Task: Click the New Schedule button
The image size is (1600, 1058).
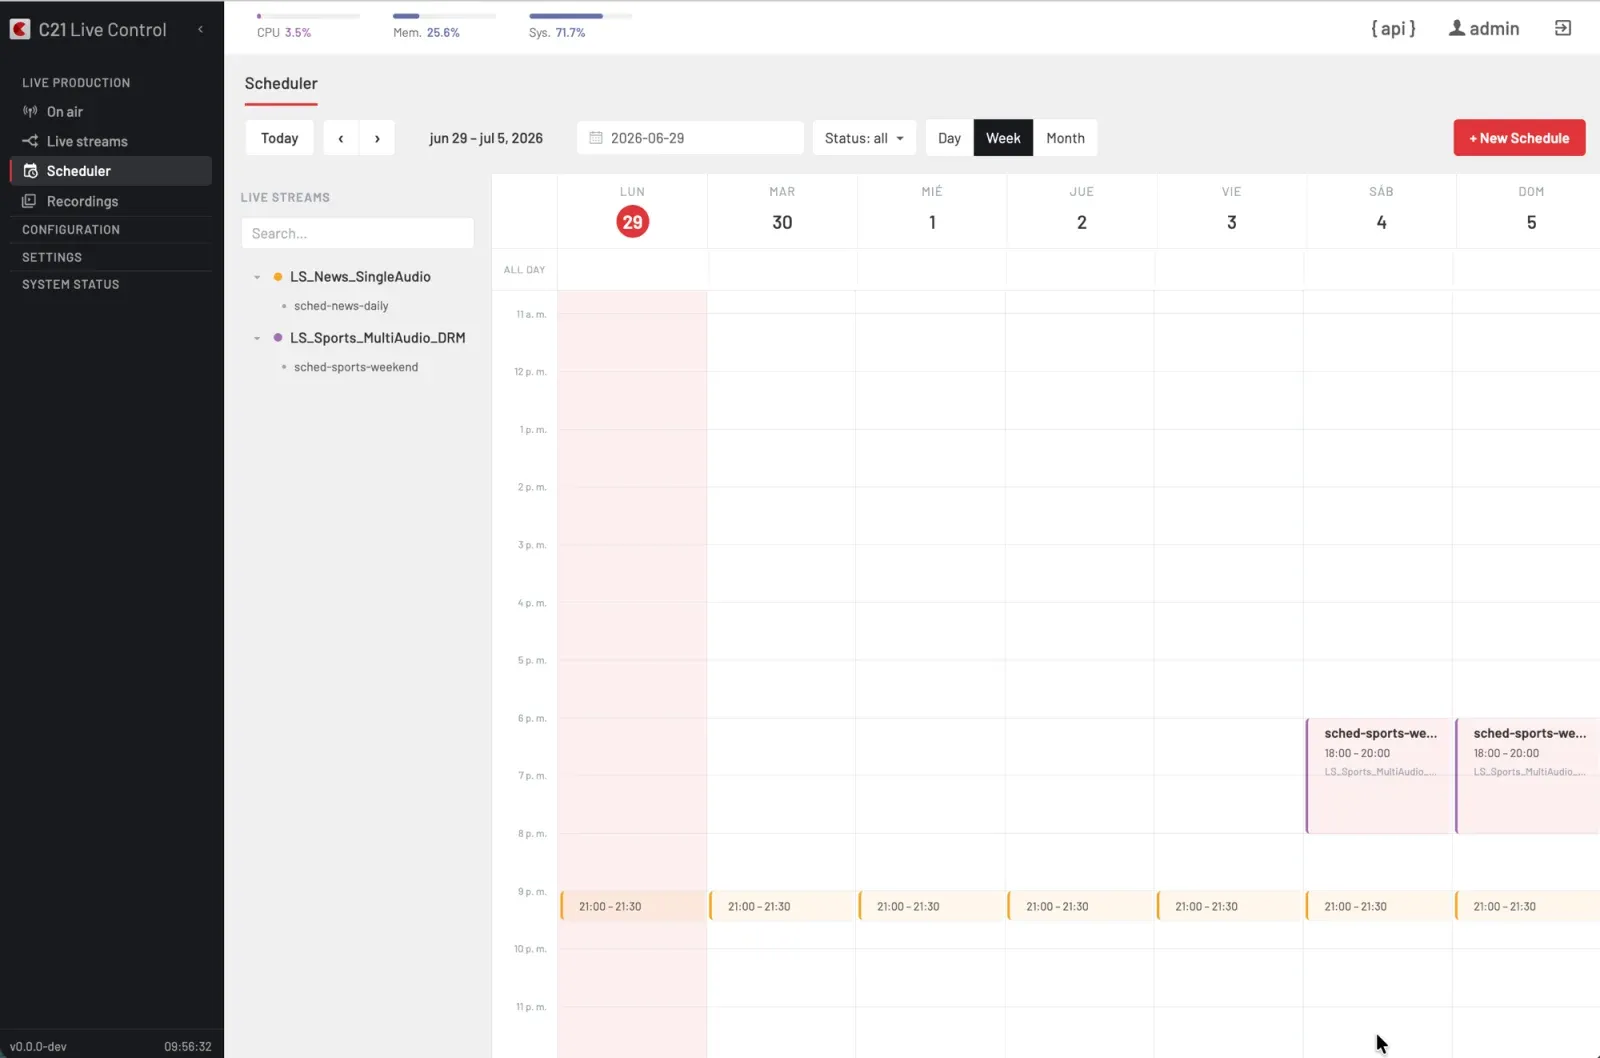Action: tap(1519, 138)
